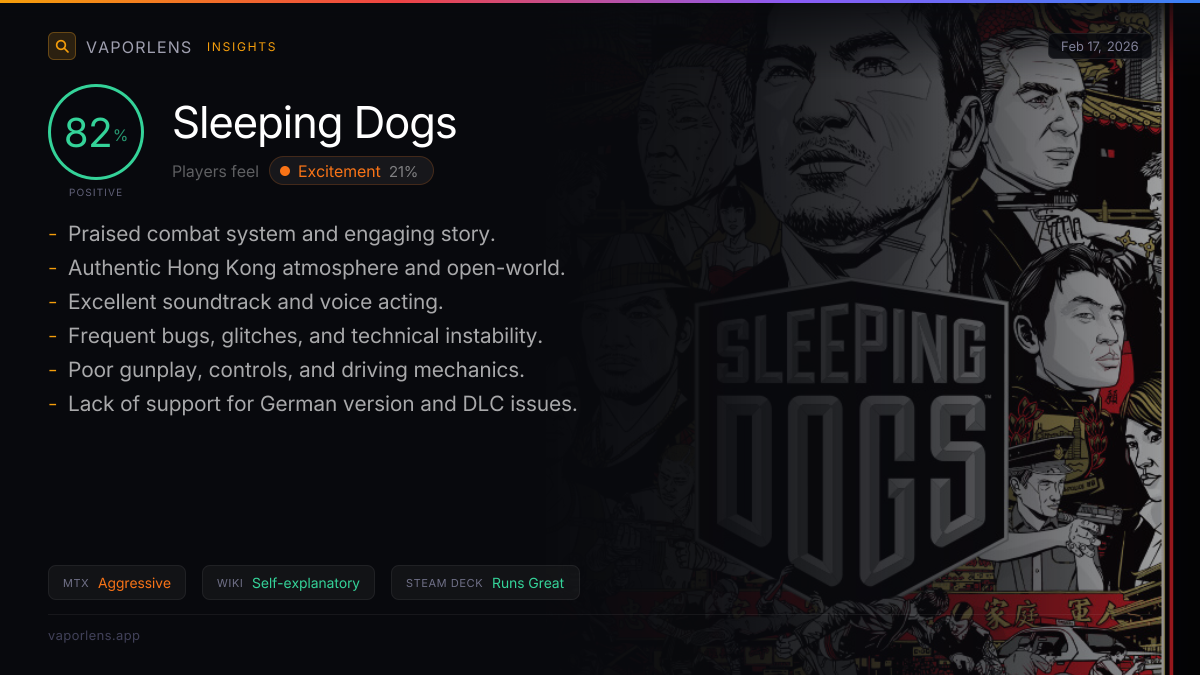
Task: Click the Wiki Self-explanatory tag
Action: coord(288,583)
